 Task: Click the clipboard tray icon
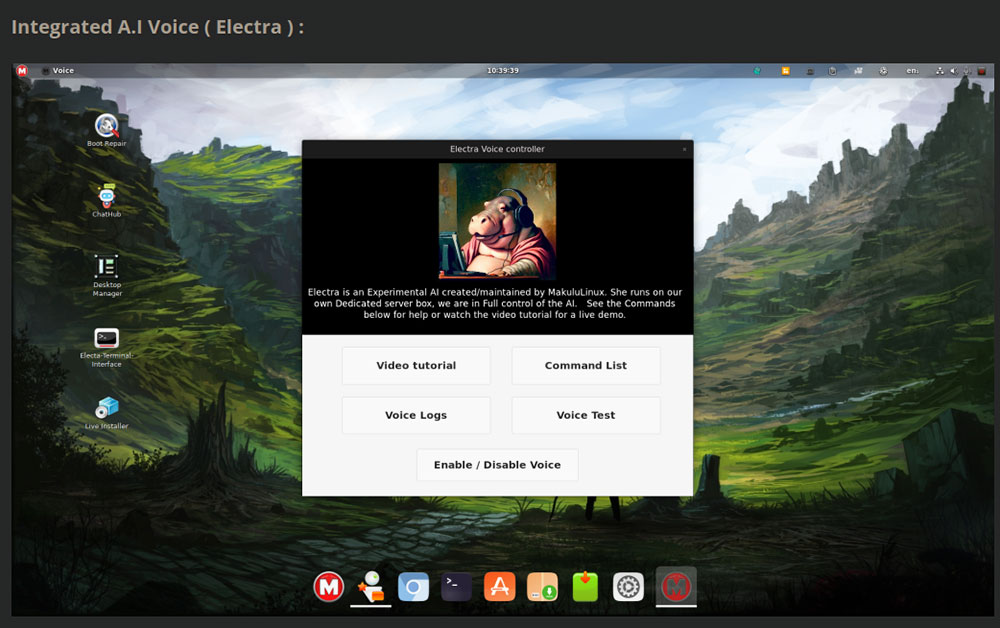[x=832, y=71]
